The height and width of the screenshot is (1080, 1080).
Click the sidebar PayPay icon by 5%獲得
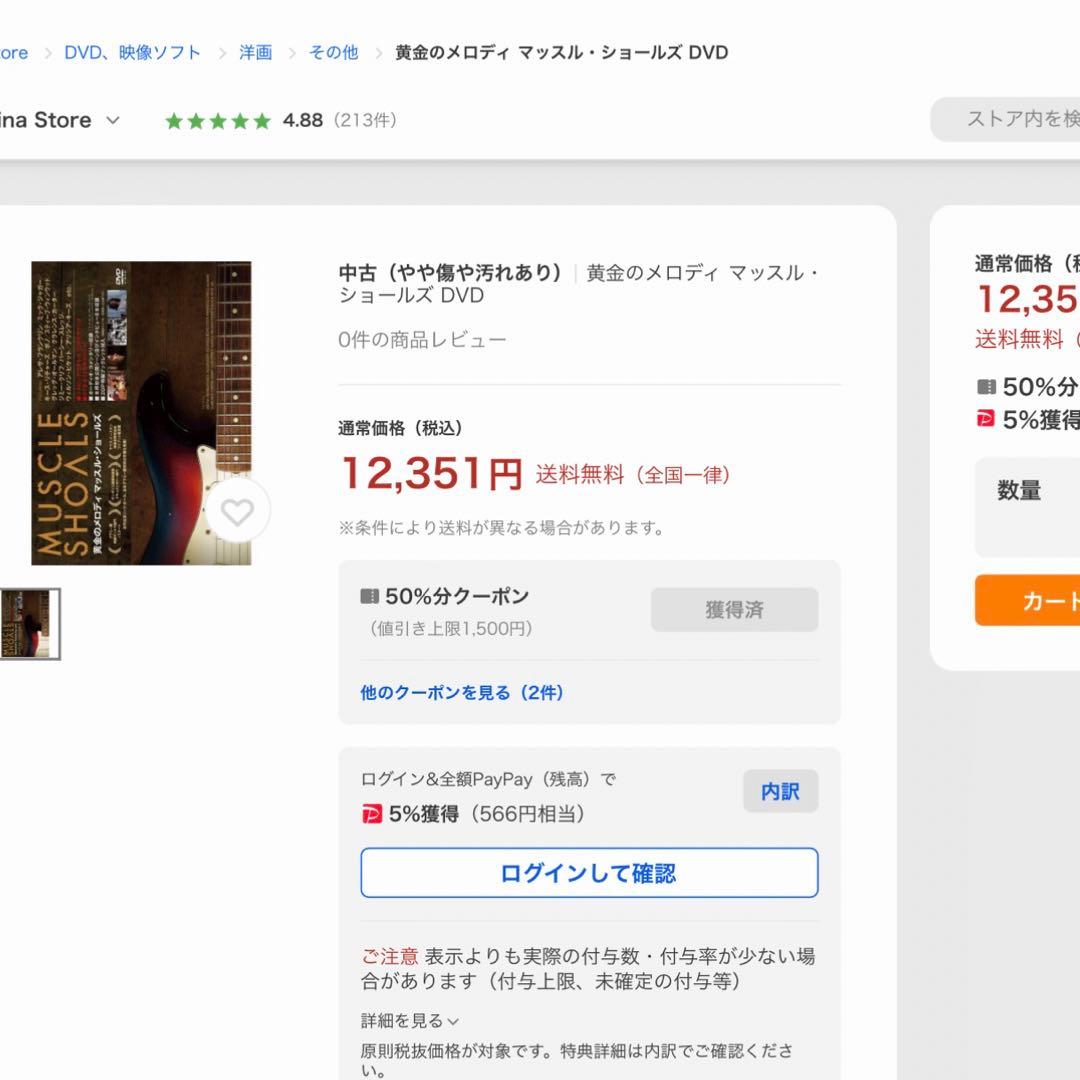point(986,419)
